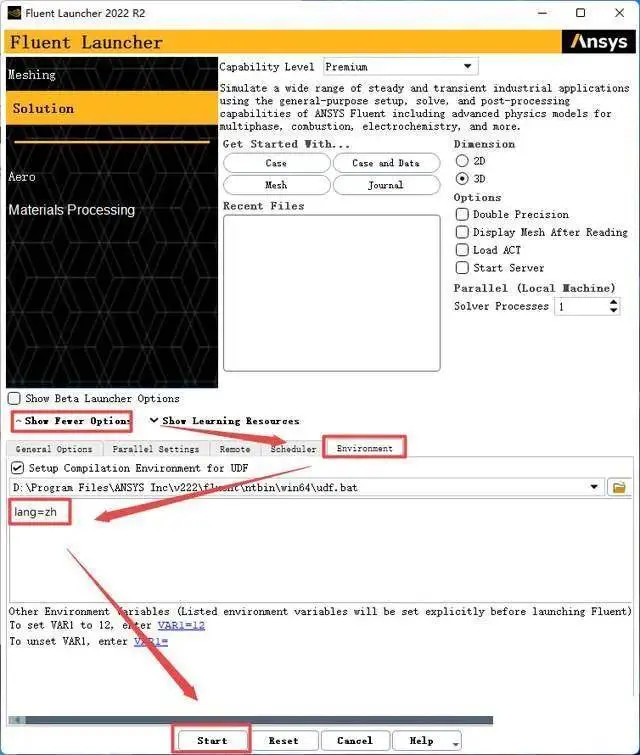Toggle the Start Server checkbox
The image size is (640, 755).
[462, 268]
